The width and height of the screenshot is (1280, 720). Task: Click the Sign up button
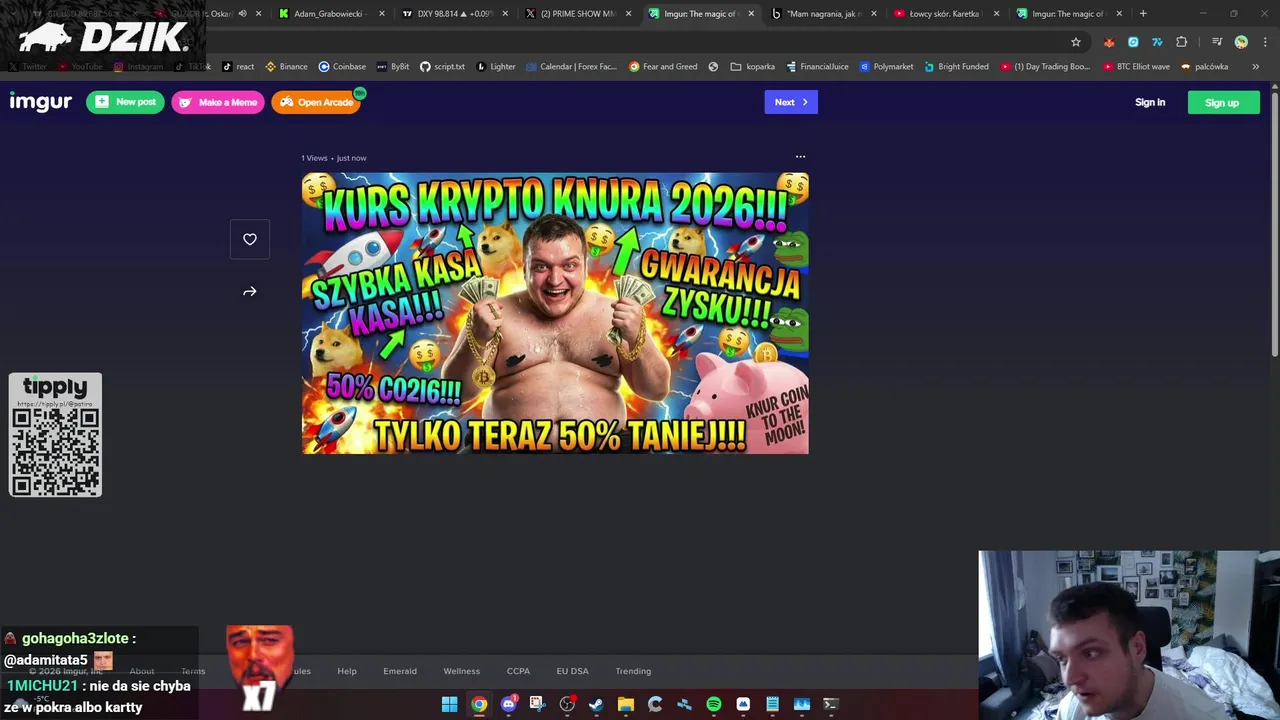point(1223,102)
